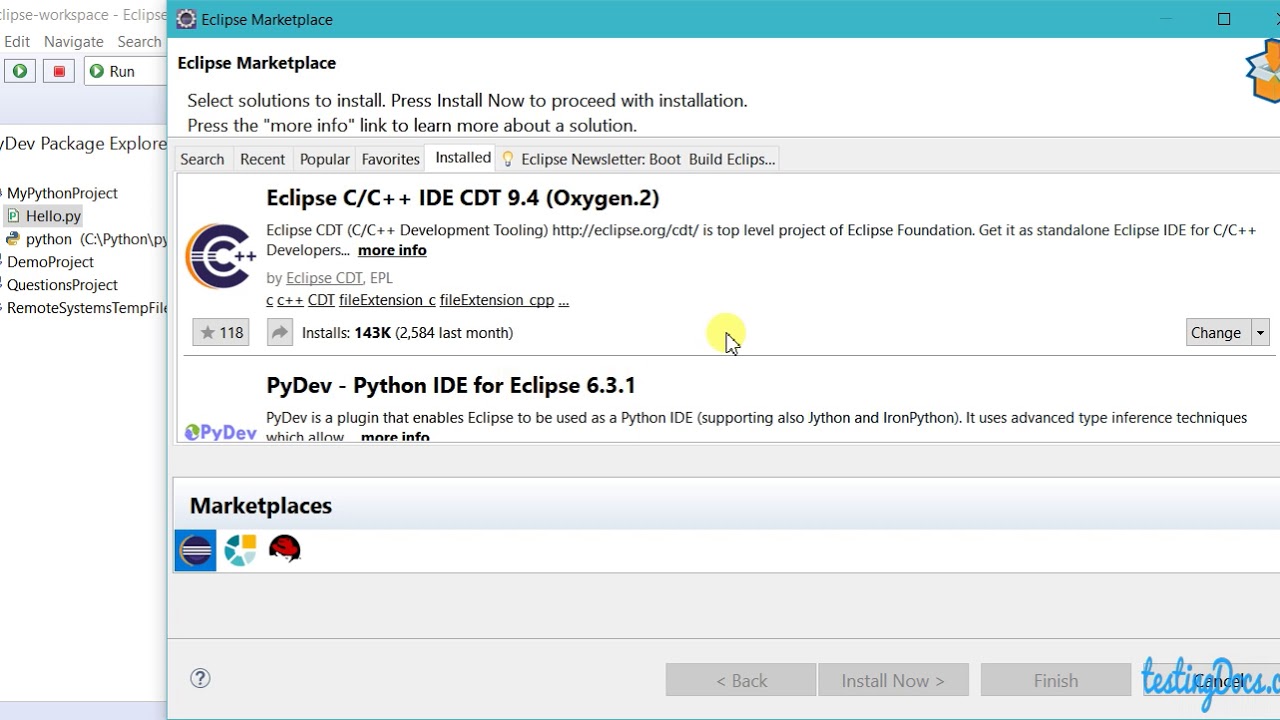Viewport: 1280px width, 720px height.
Task: Select the python interpreter node
Action: pyautogui.click(x=86, y=239)
